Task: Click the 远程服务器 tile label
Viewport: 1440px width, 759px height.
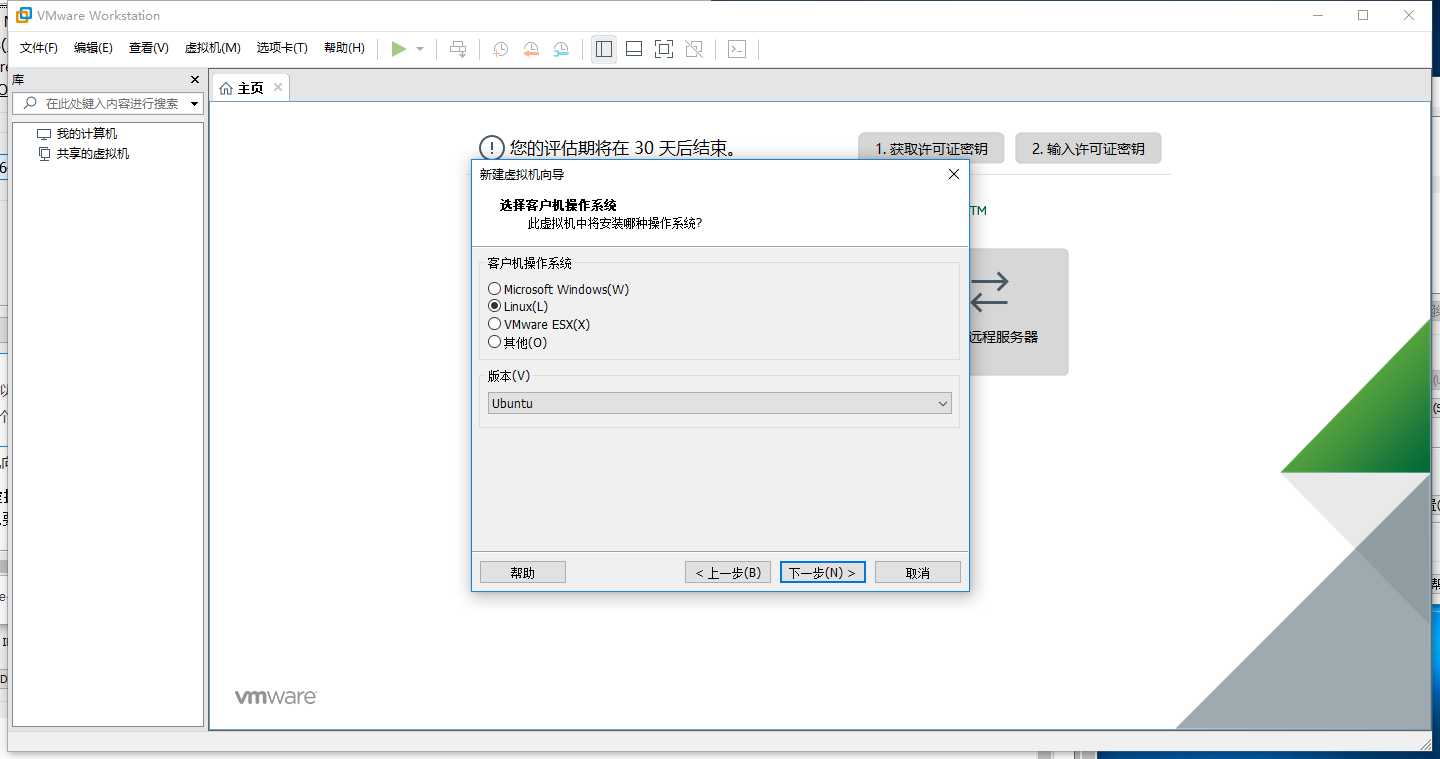Action: 1003,337
